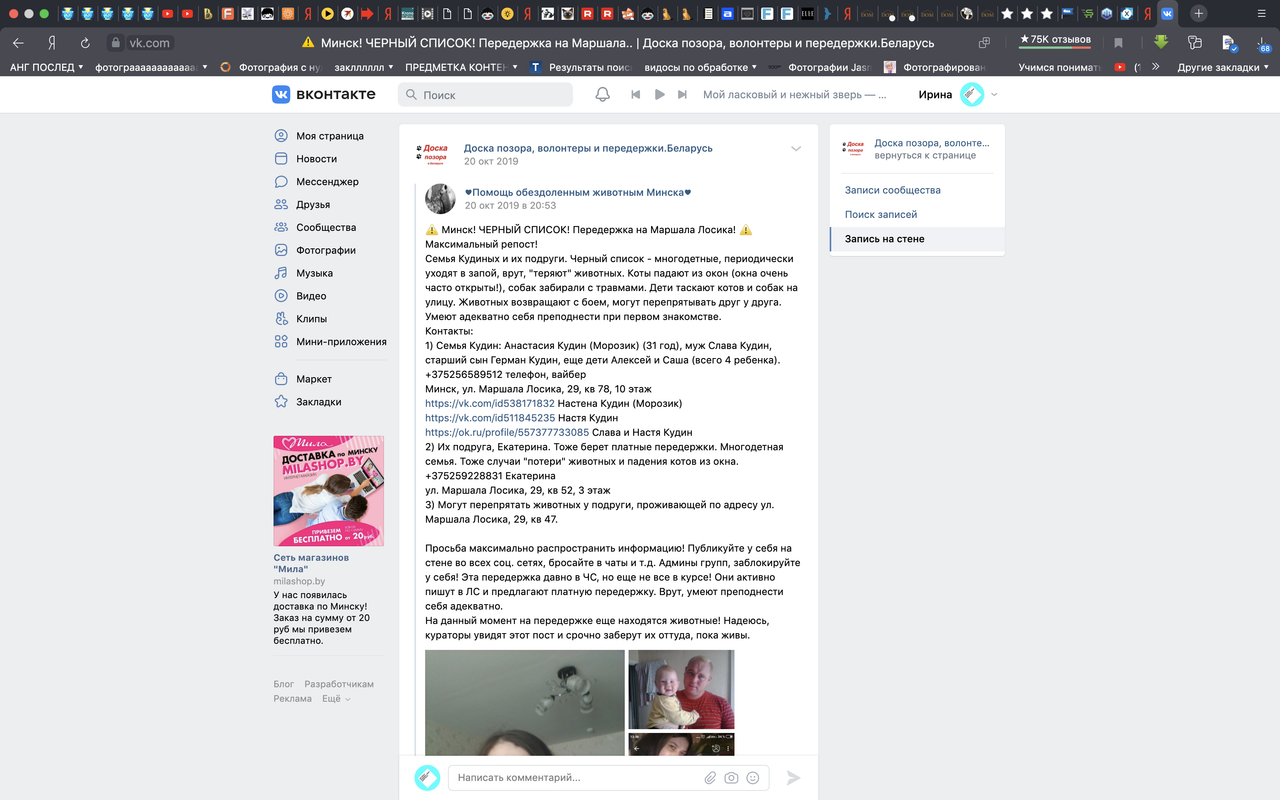Open the emoji smiley picker

(x=753, y=777)
